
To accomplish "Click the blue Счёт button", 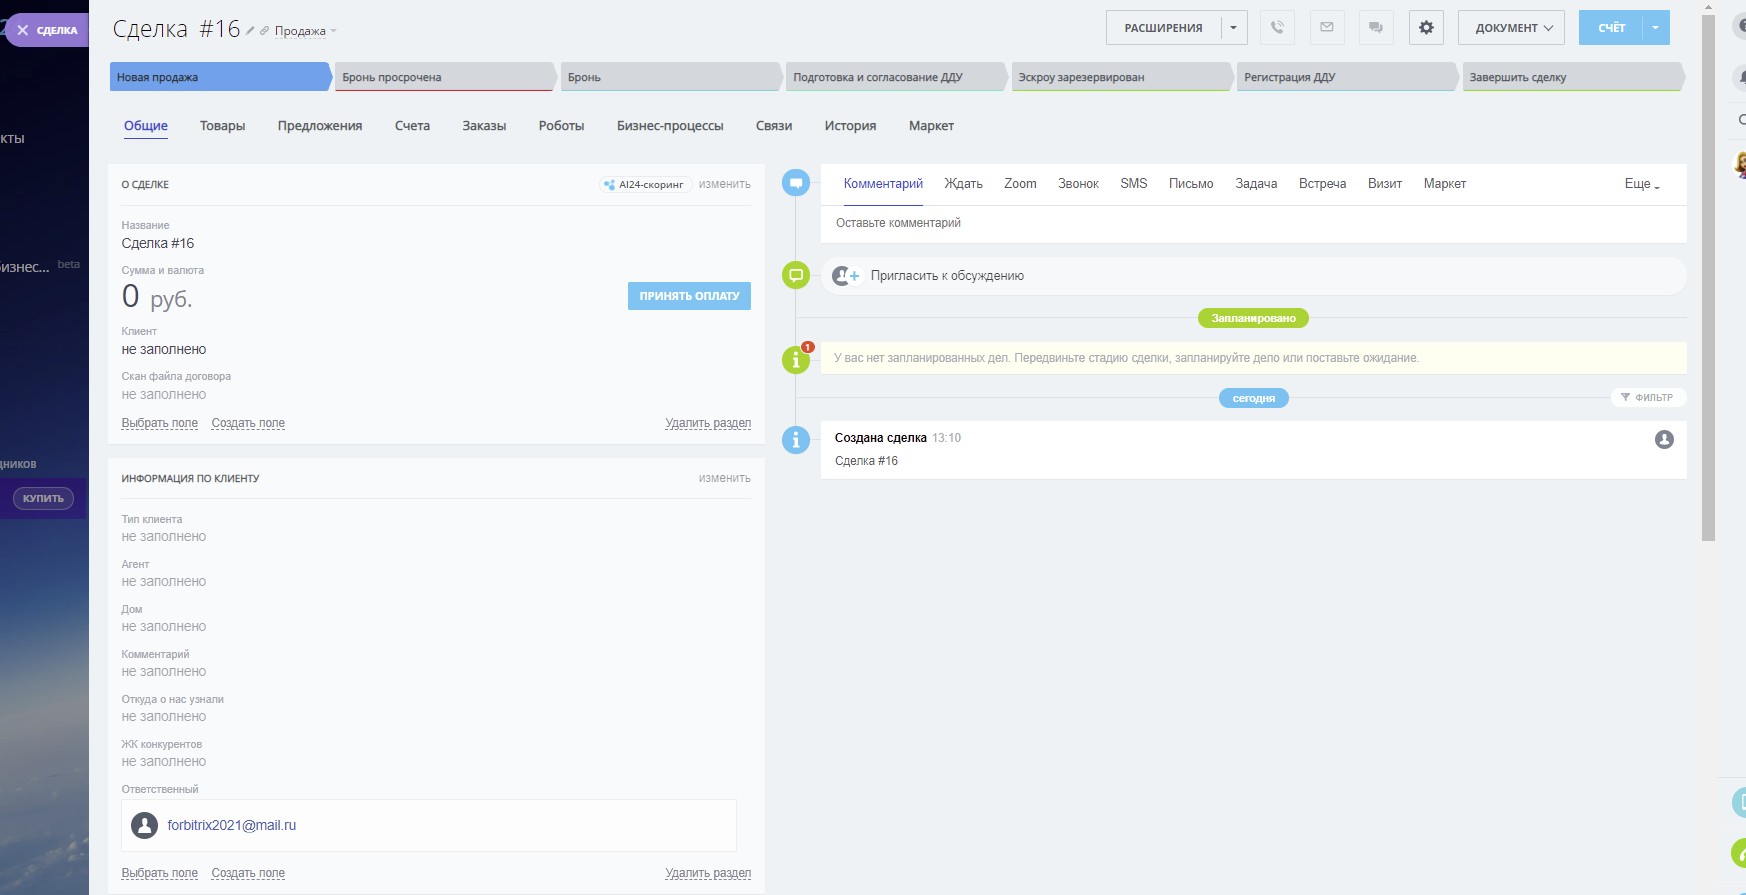I will coord(1611,28).
